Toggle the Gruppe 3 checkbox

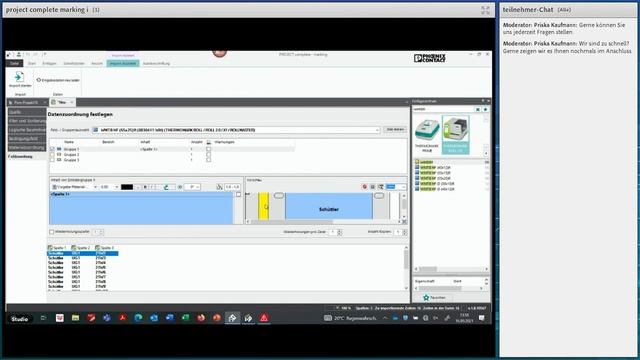point(52,160)
